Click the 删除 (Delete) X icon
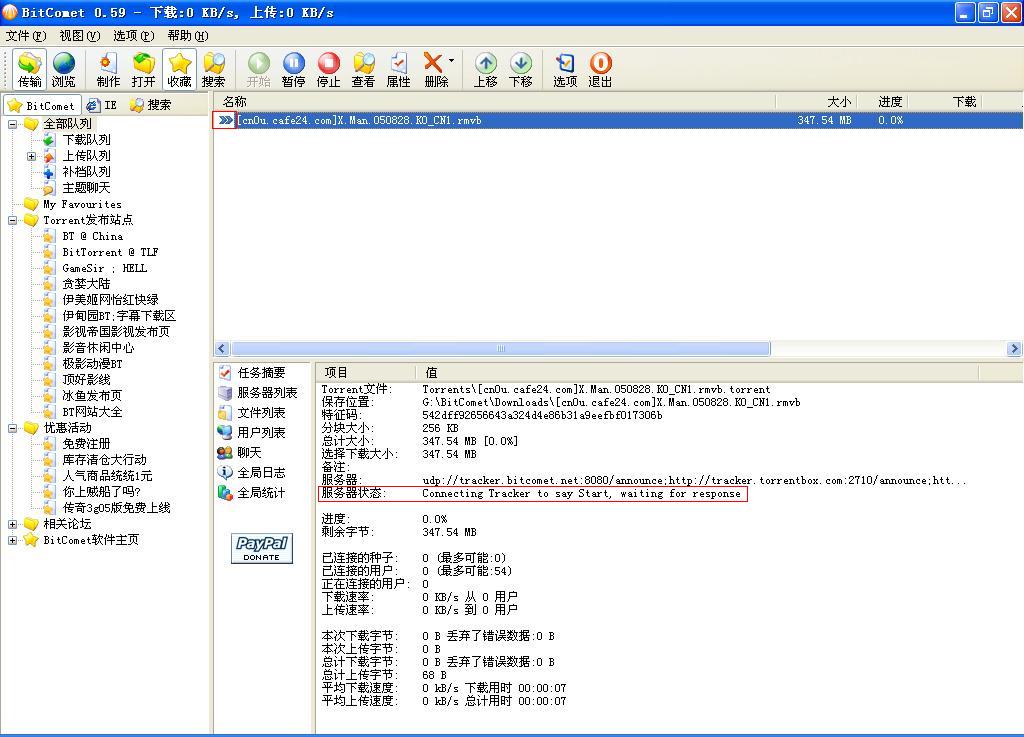Screen dimensions: 1024x737 [434, 69]
